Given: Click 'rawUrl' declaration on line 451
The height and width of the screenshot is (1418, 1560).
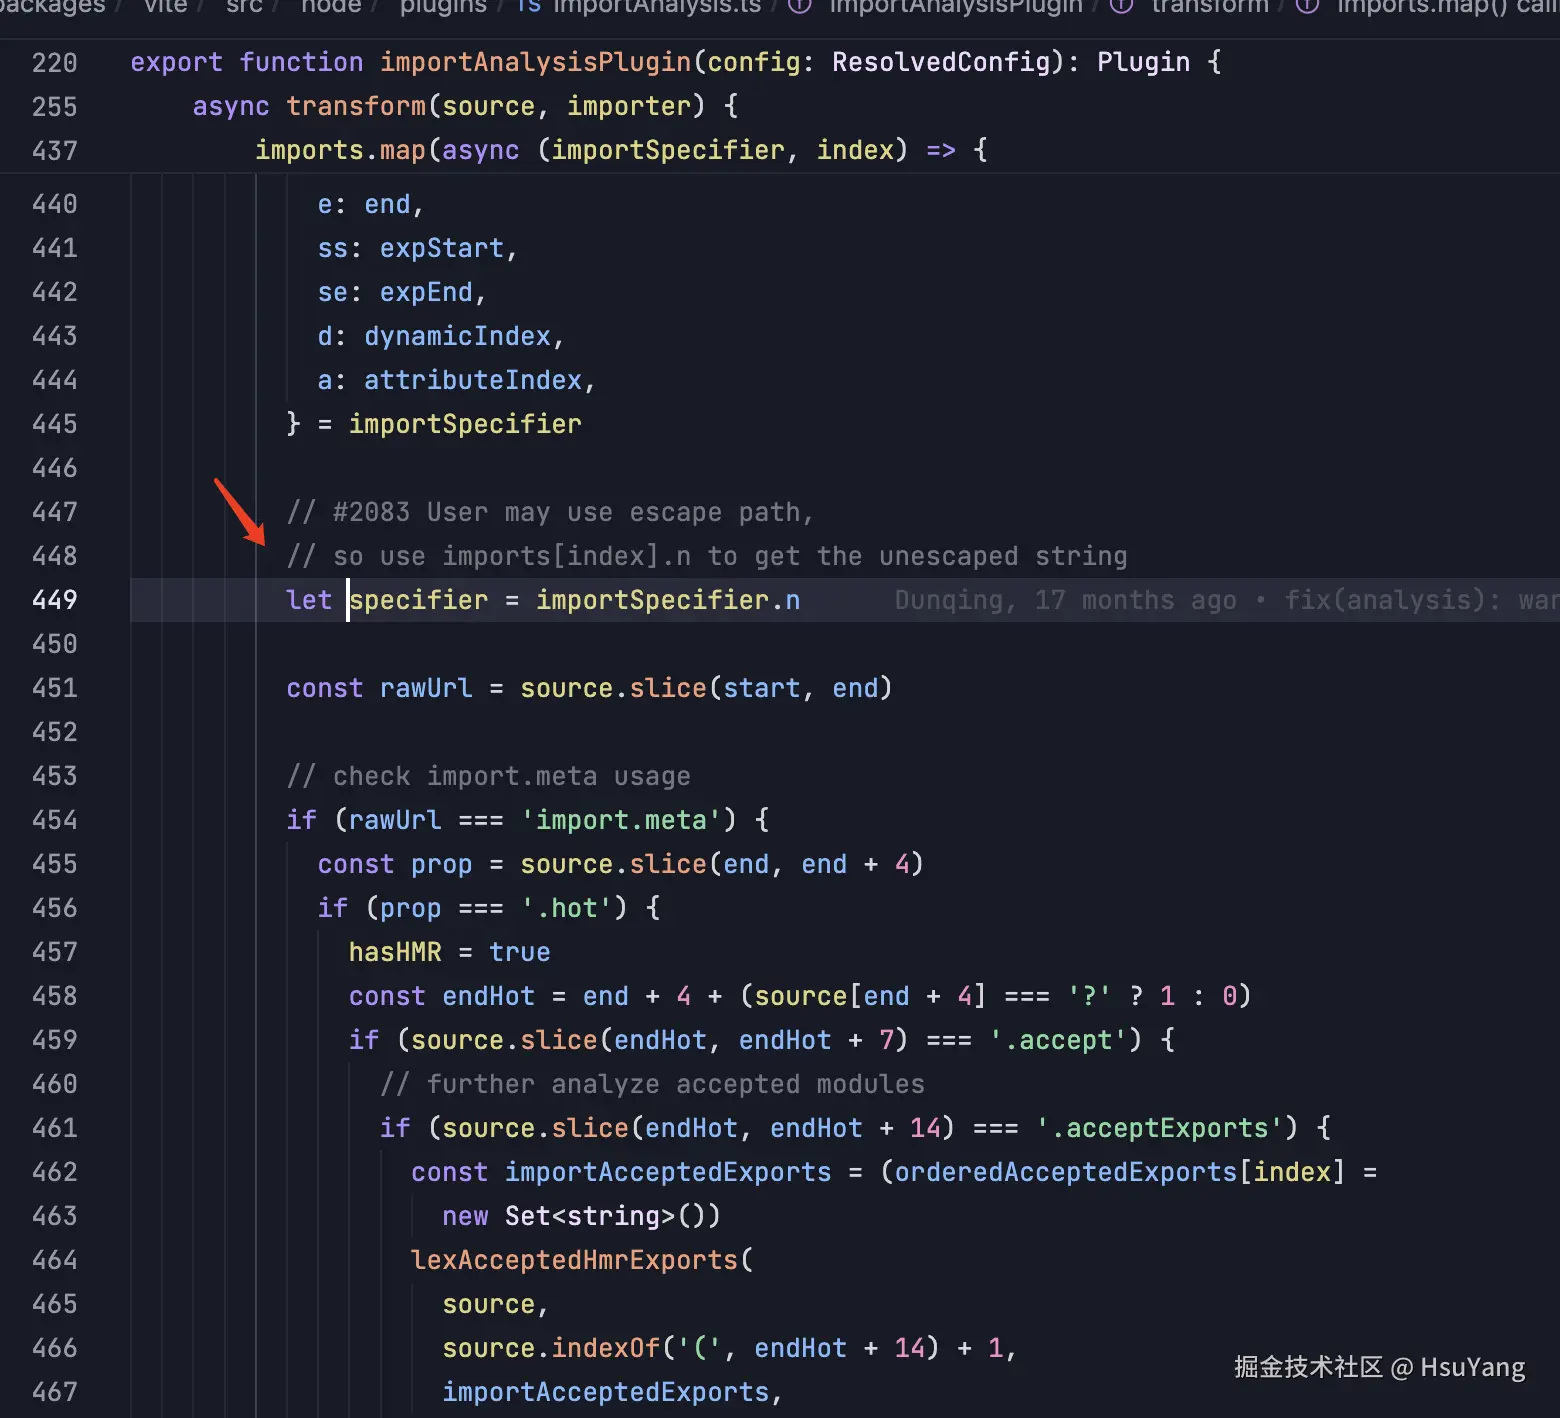Looking at the screenshot, I should tap(426, 688).
